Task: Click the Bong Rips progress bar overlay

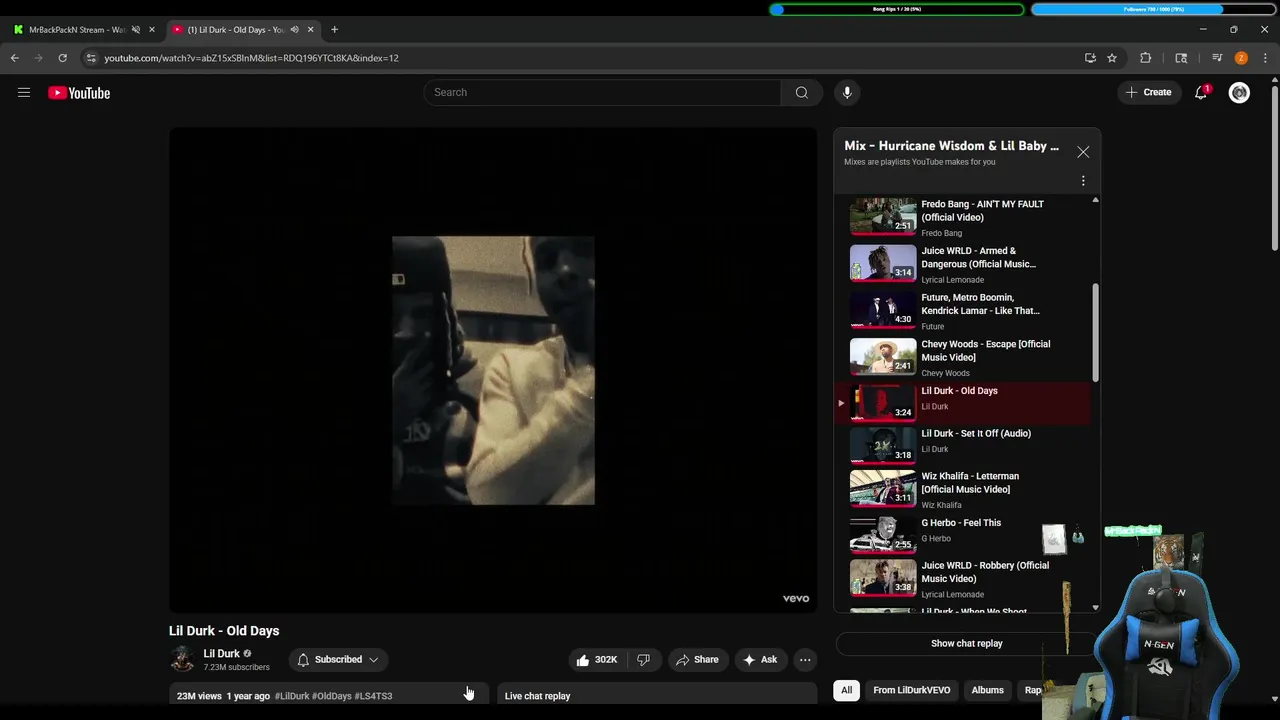Action: 897,9
